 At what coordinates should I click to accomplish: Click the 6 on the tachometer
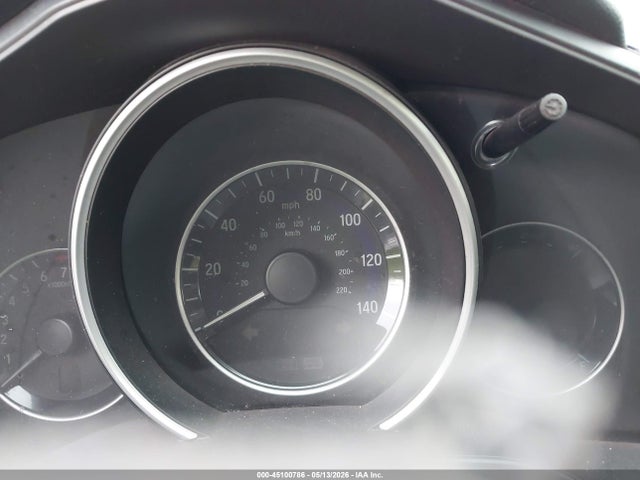point(44,276)
